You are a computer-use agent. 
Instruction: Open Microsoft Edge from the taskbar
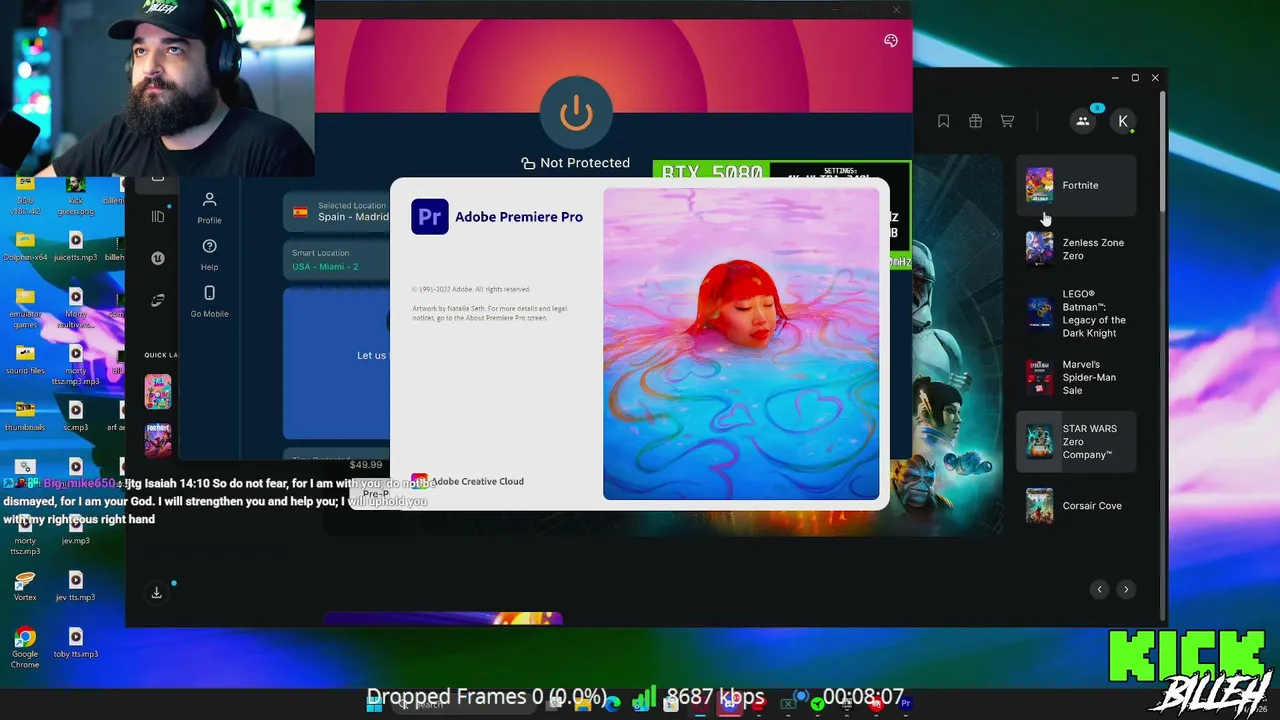[x=612, y=704]
